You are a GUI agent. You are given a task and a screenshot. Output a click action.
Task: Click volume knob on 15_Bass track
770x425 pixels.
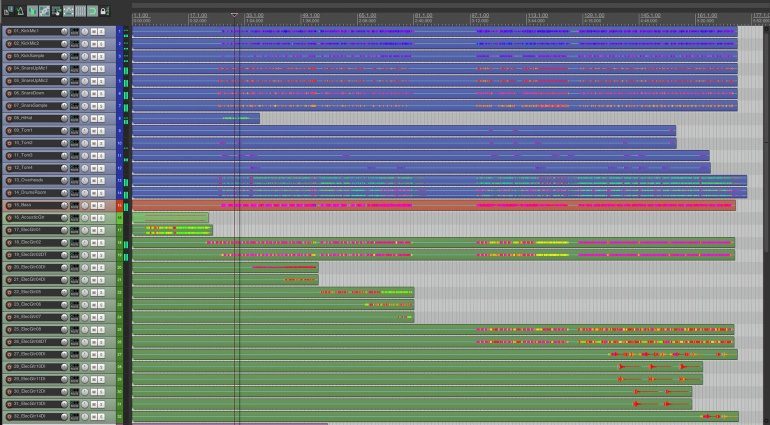[x=64, y=205]
